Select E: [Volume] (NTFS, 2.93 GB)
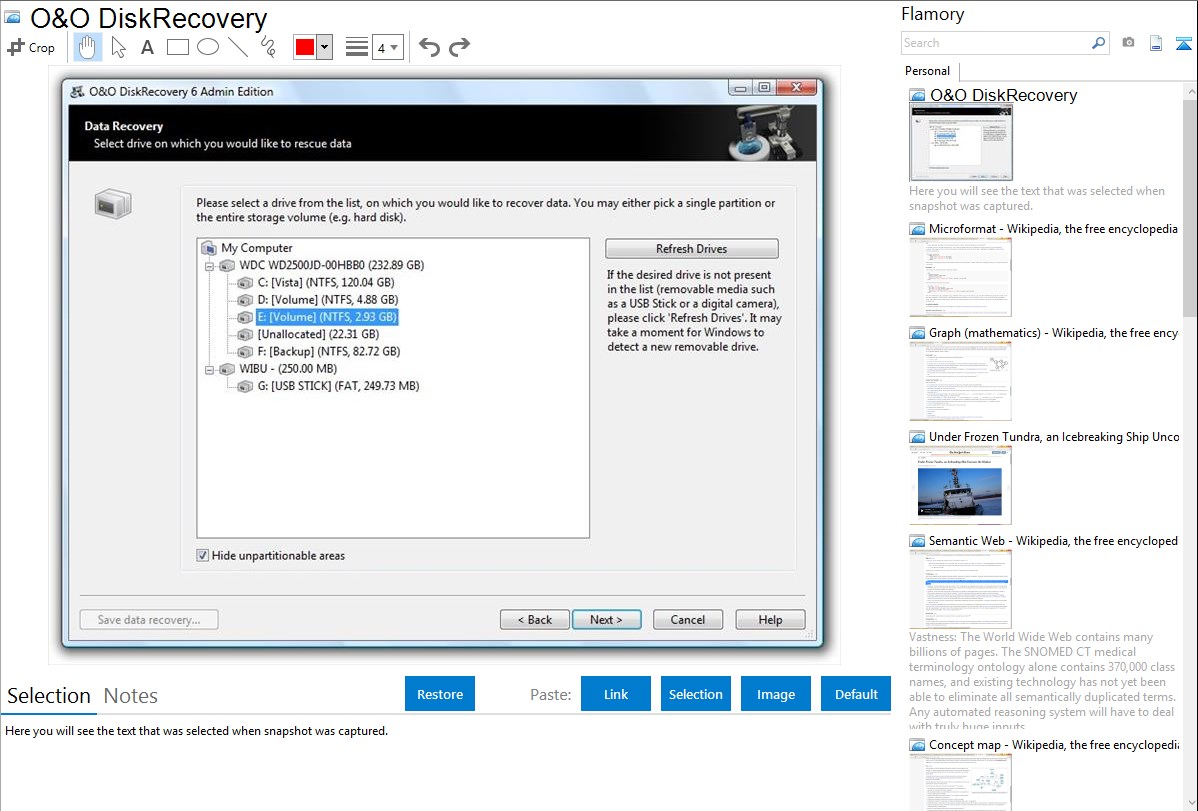1198x811 pixels. point(327,316)
